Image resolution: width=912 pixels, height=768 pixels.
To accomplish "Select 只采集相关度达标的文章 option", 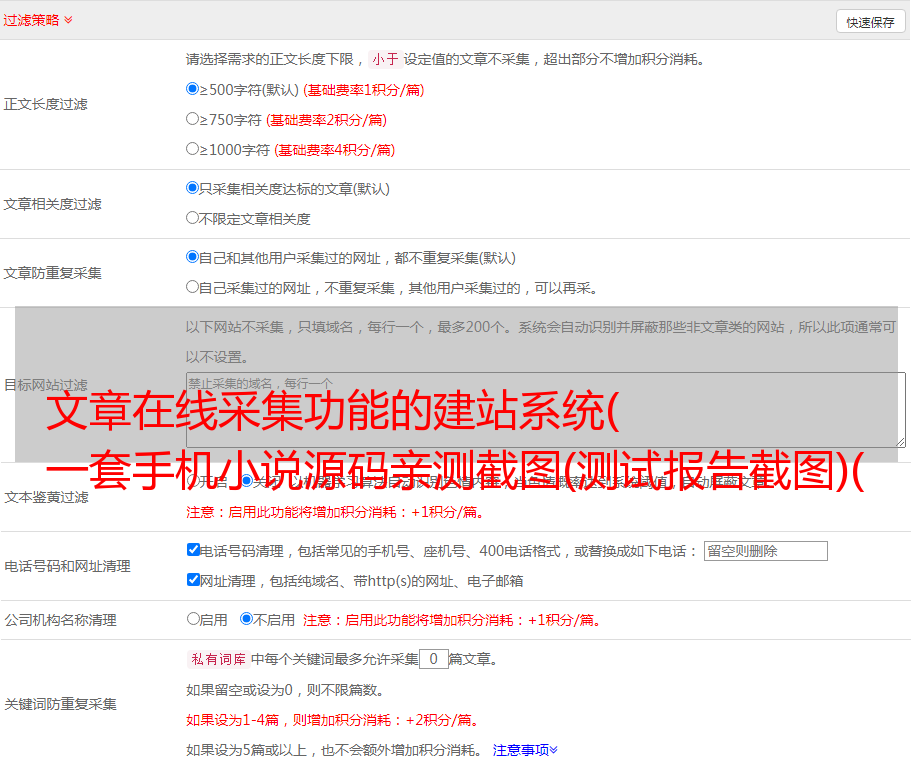I will pyautogui.click(x=193, y=188).
